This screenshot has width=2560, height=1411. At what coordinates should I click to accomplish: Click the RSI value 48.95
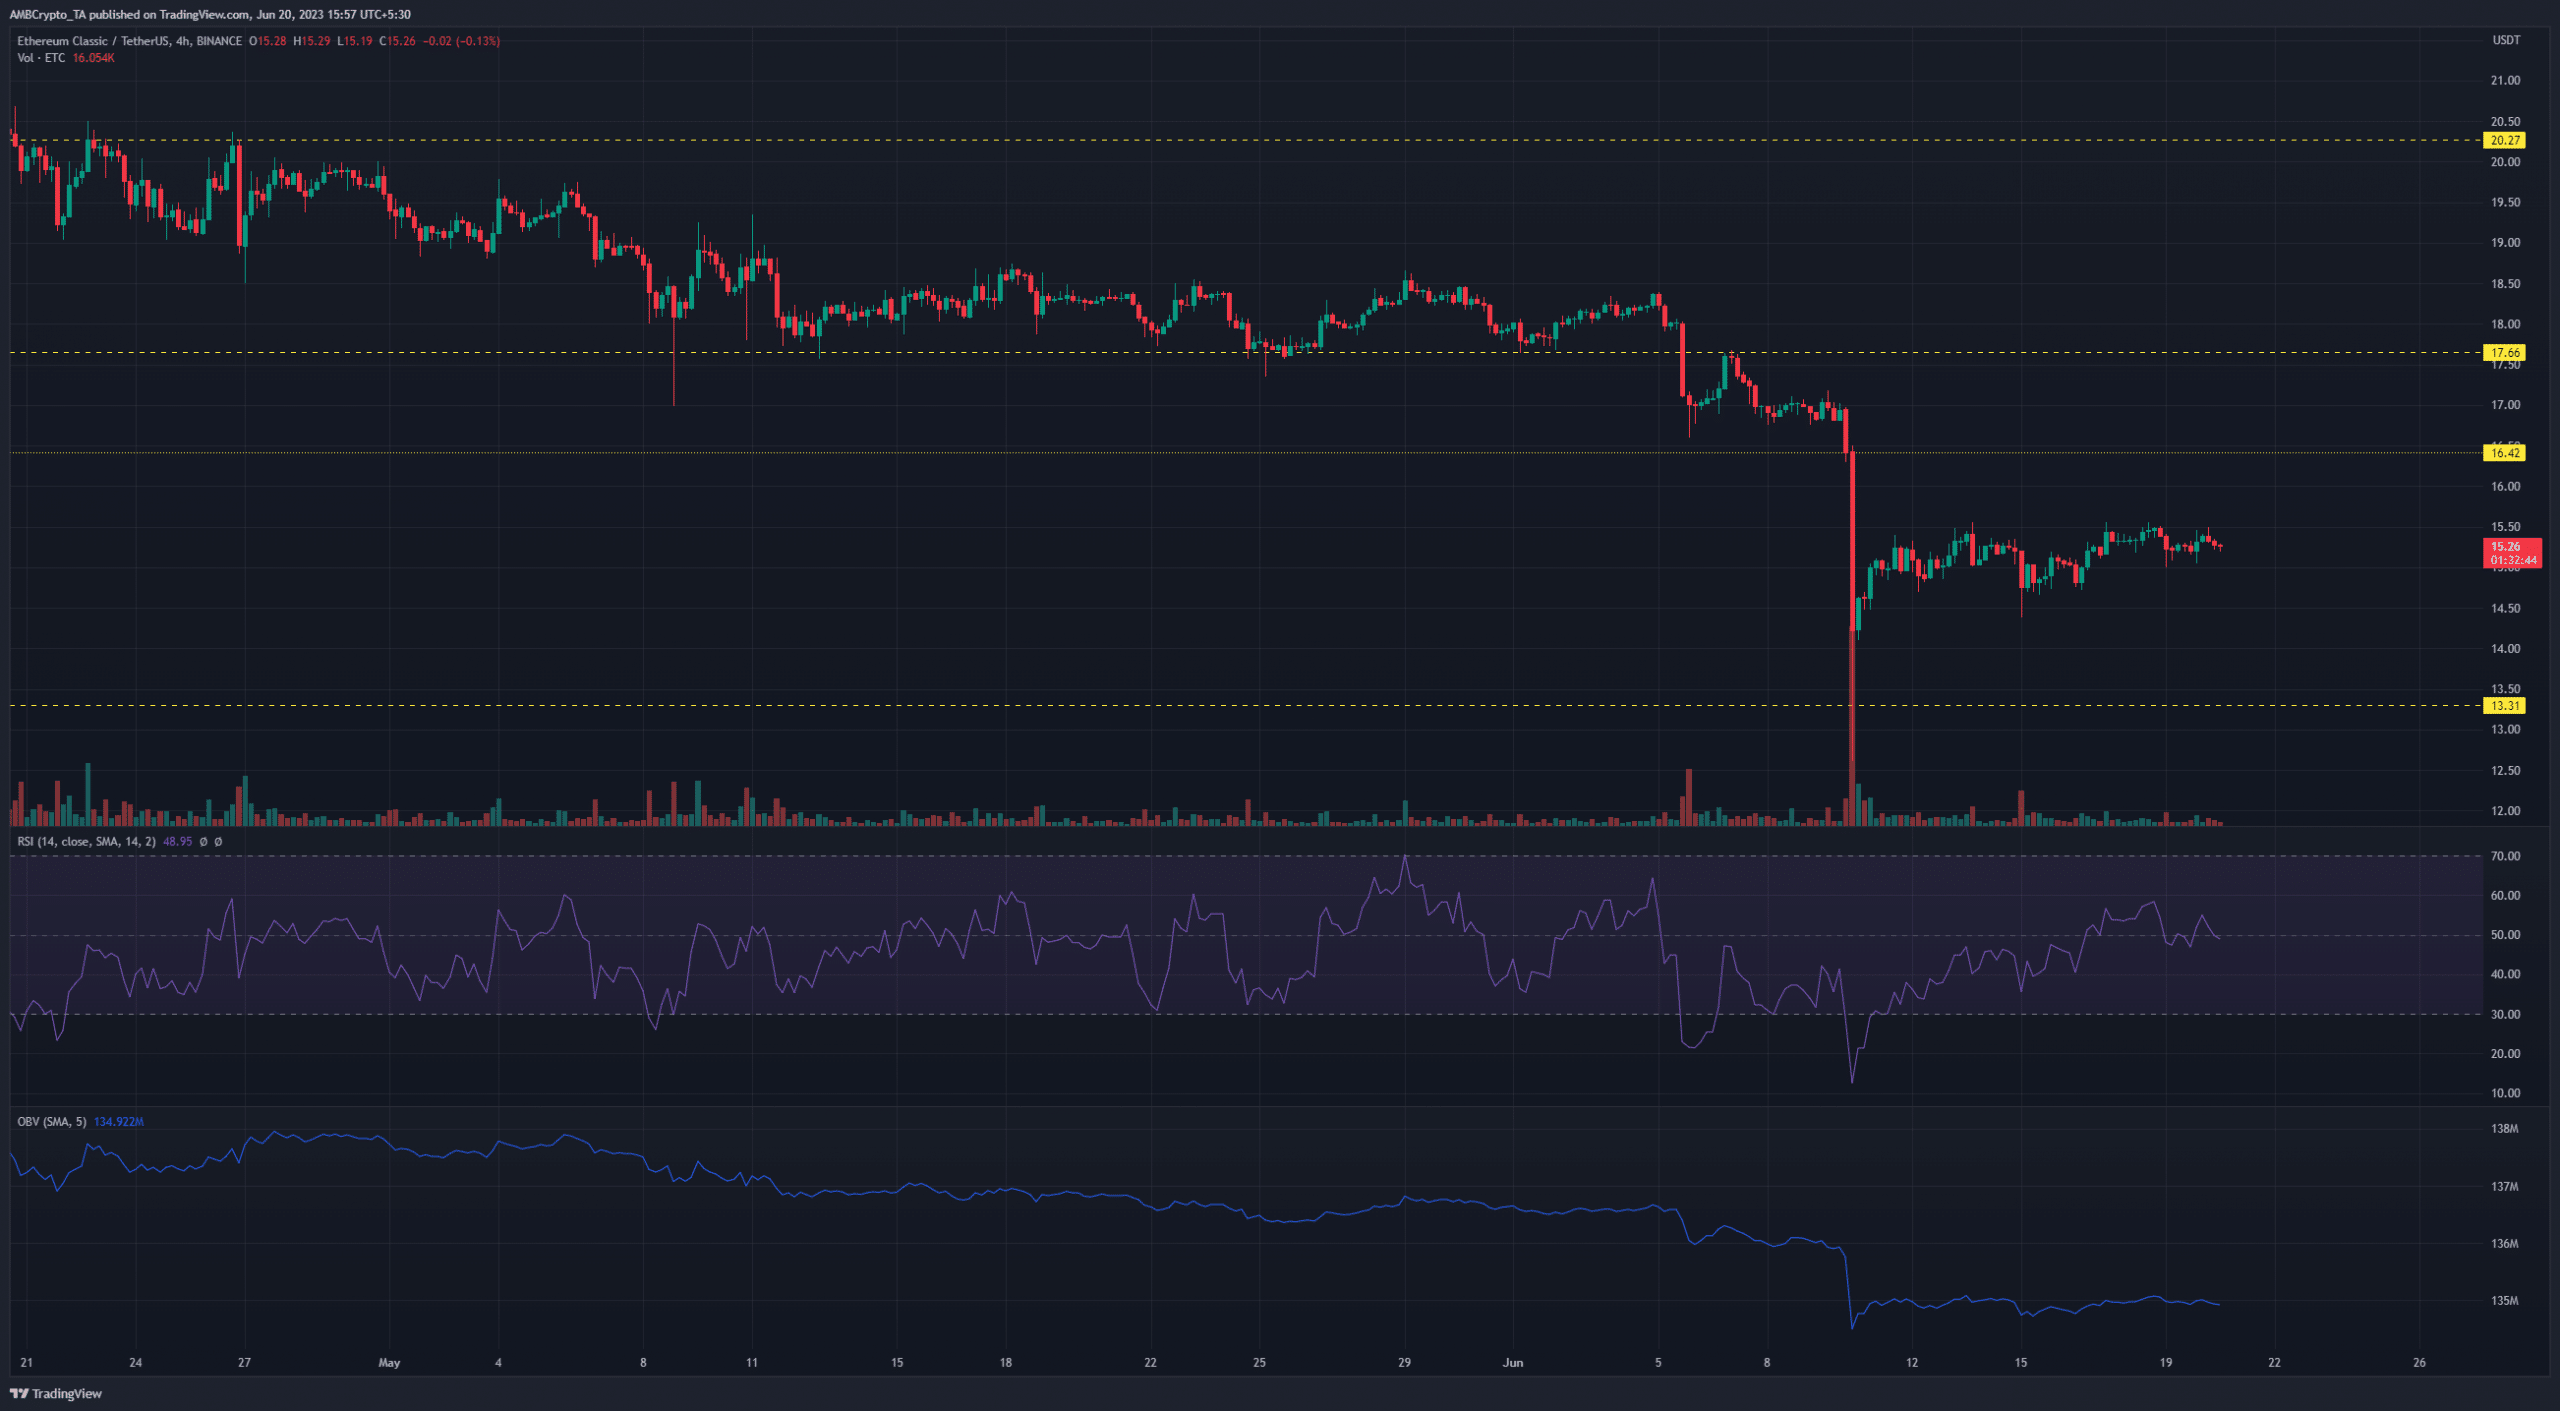click(178, 842)
